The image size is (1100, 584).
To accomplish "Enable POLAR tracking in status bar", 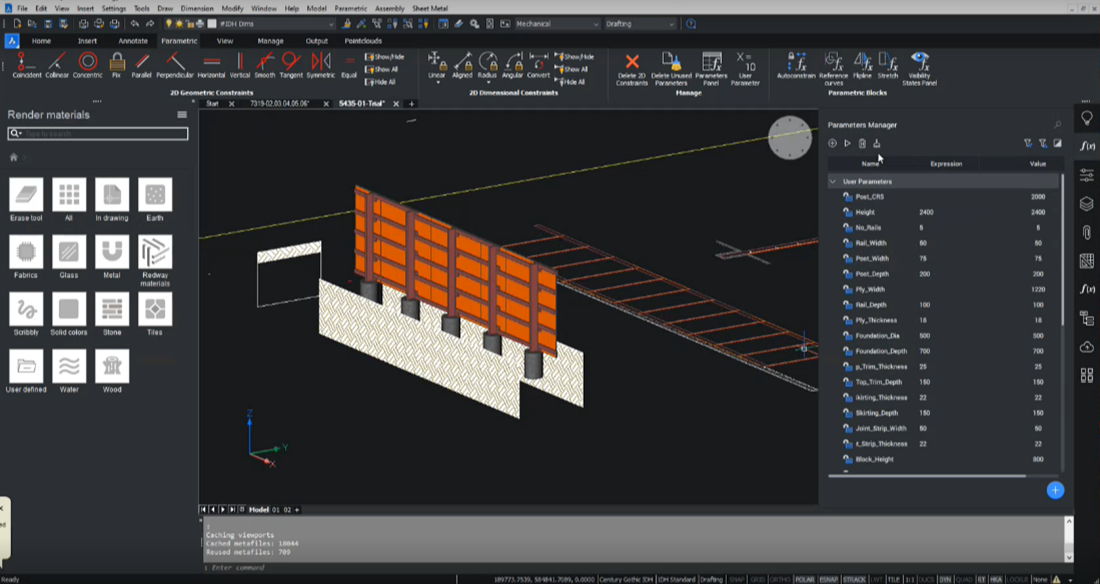I will point(806,577).
